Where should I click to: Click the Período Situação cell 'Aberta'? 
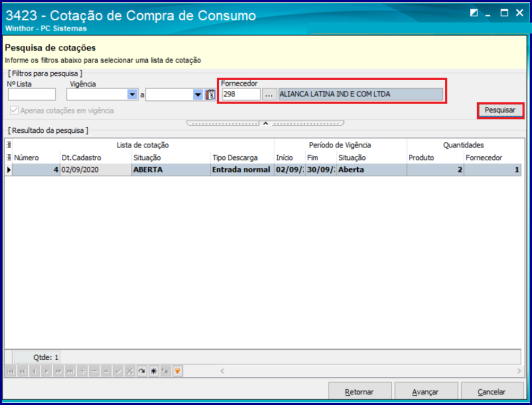tap(371, 170)
